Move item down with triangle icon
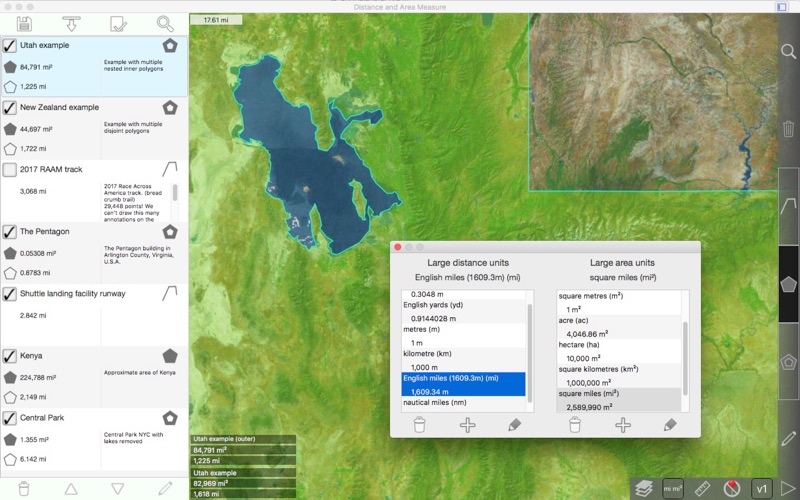The width and height of the screenshot is (800, 500). coord(118,489)
